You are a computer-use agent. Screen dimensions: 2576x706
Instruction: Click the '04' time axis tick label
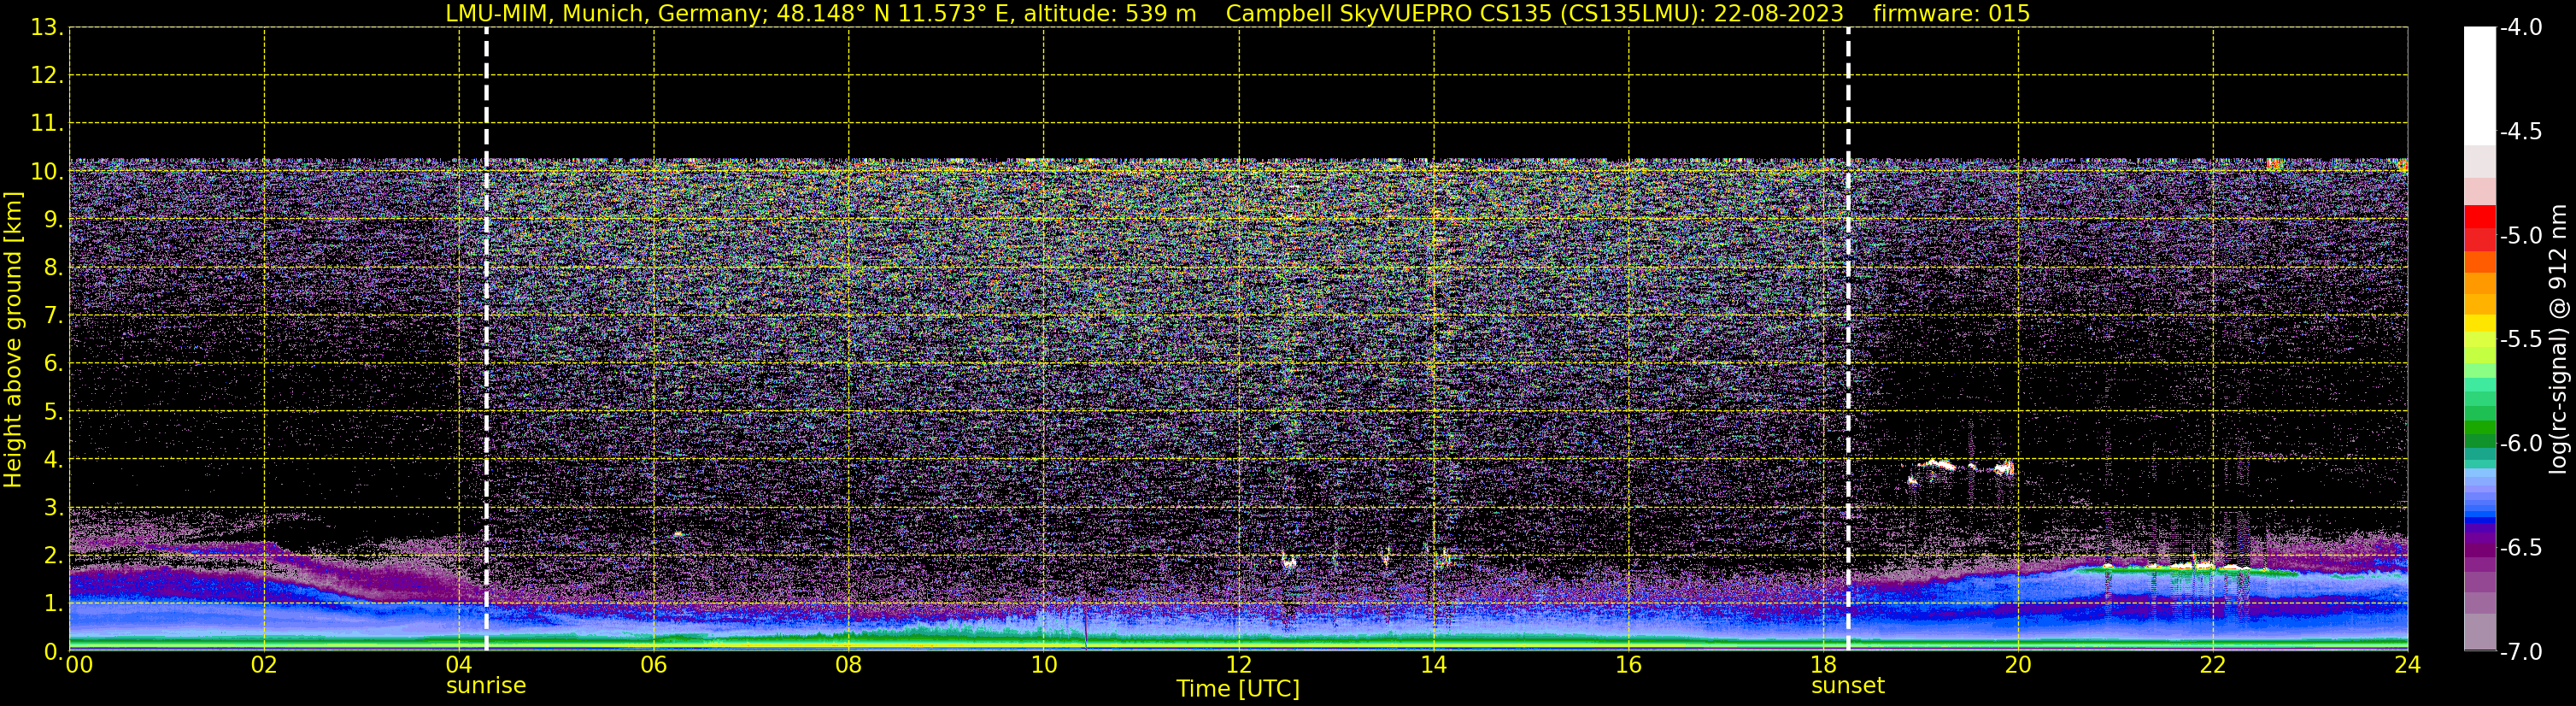(x=459, y=665)
